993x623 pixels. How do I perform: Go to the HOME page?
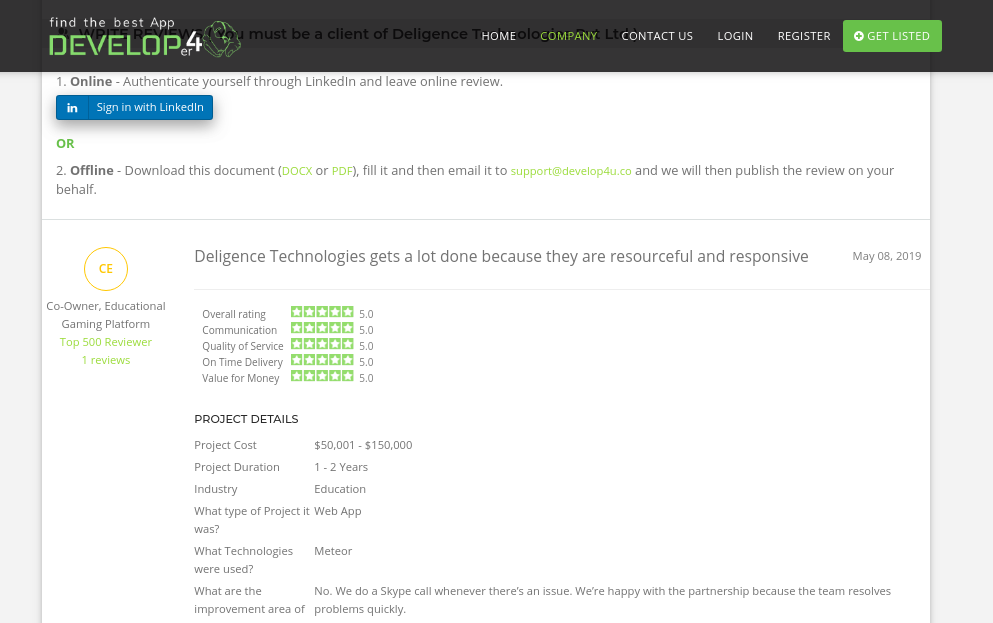498,36
